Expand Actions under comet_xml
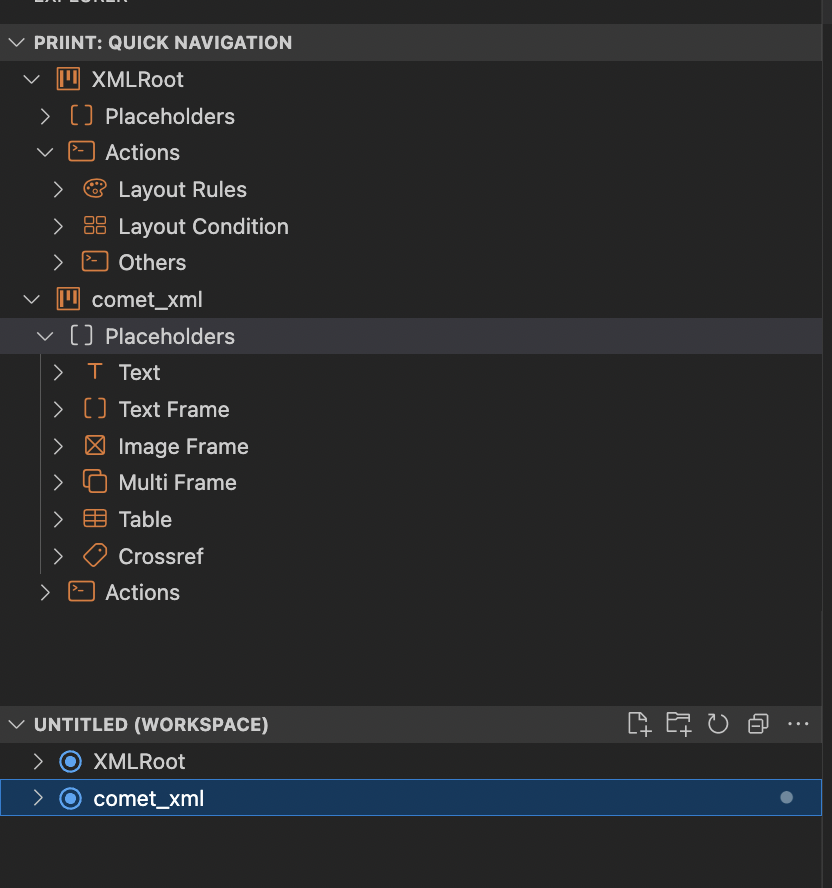The image size is (832, 888). tap(45, 592)
